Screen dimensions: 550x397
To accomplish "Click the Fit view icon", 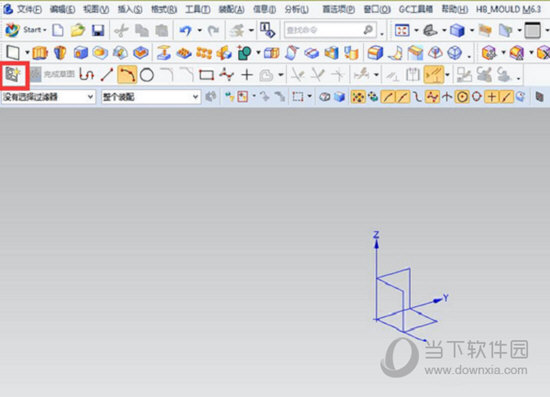I will (x=402, y=31).
